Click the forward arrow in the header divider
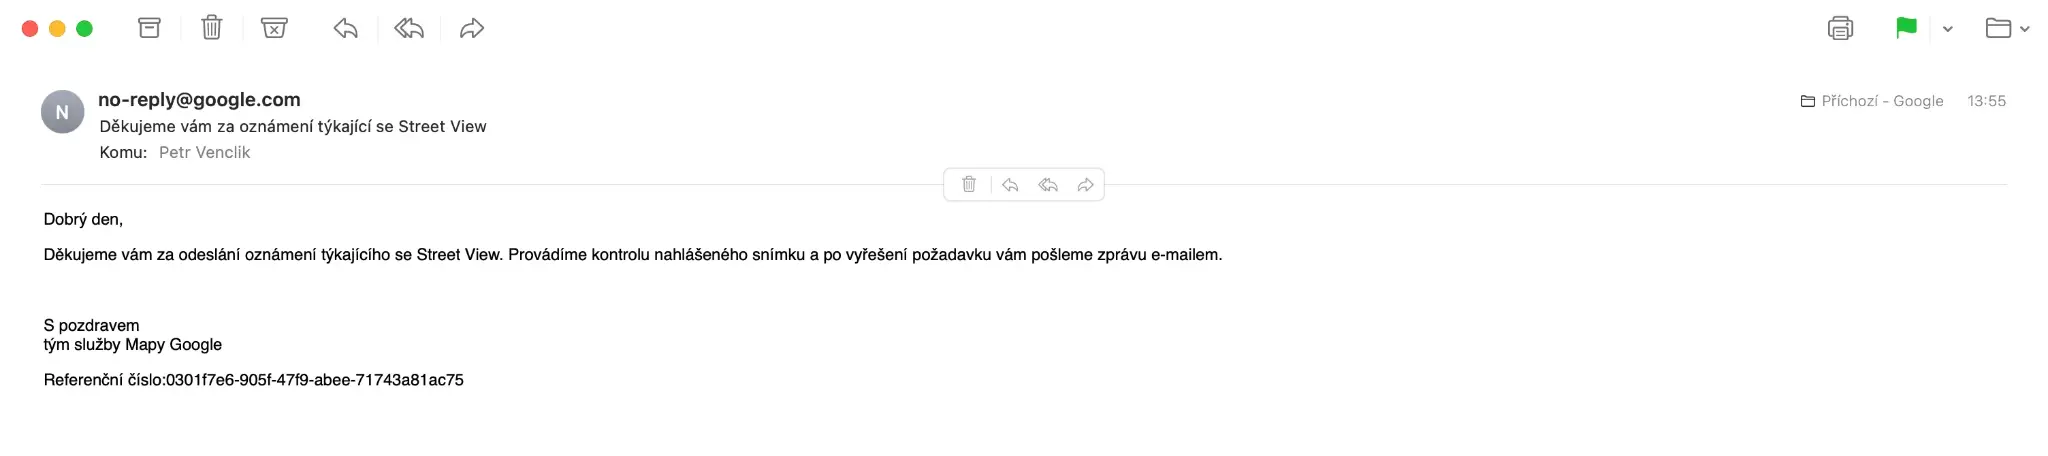 1085,184
